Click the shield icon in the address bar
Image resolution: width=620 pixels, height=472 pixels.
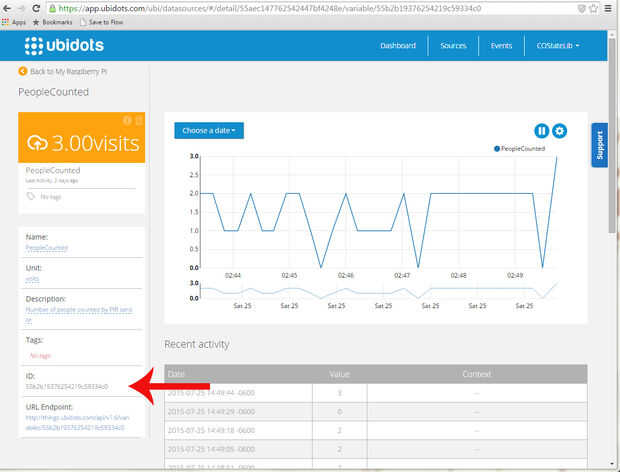coord(581,8)
